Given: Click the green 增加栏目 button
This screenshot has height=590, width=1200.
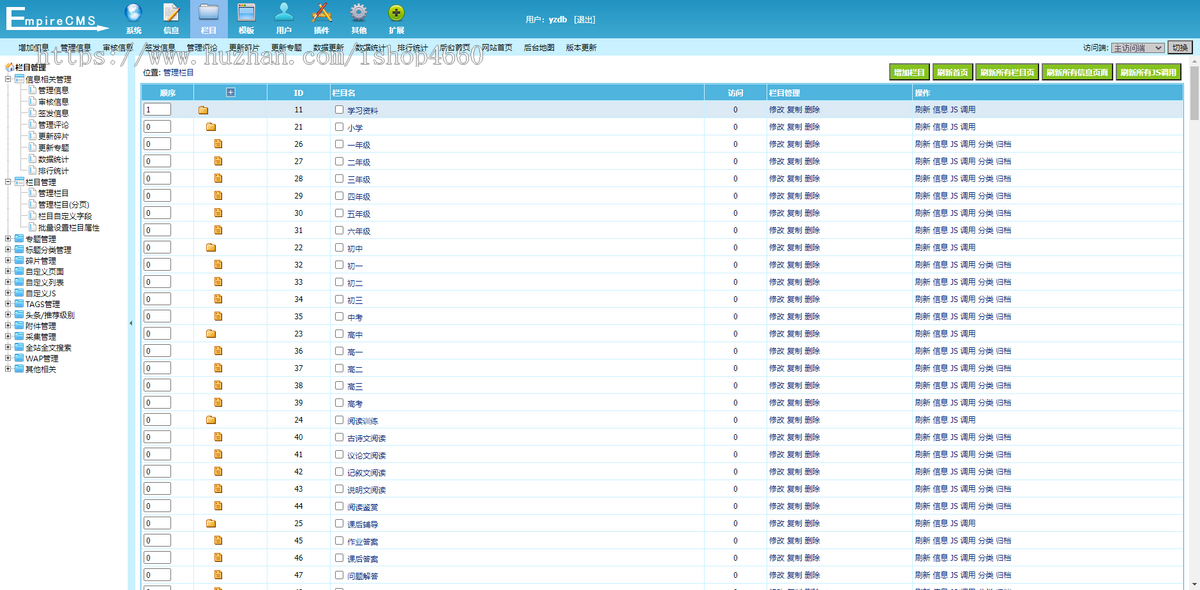Looking at the screenshot, I should (909, 72).
